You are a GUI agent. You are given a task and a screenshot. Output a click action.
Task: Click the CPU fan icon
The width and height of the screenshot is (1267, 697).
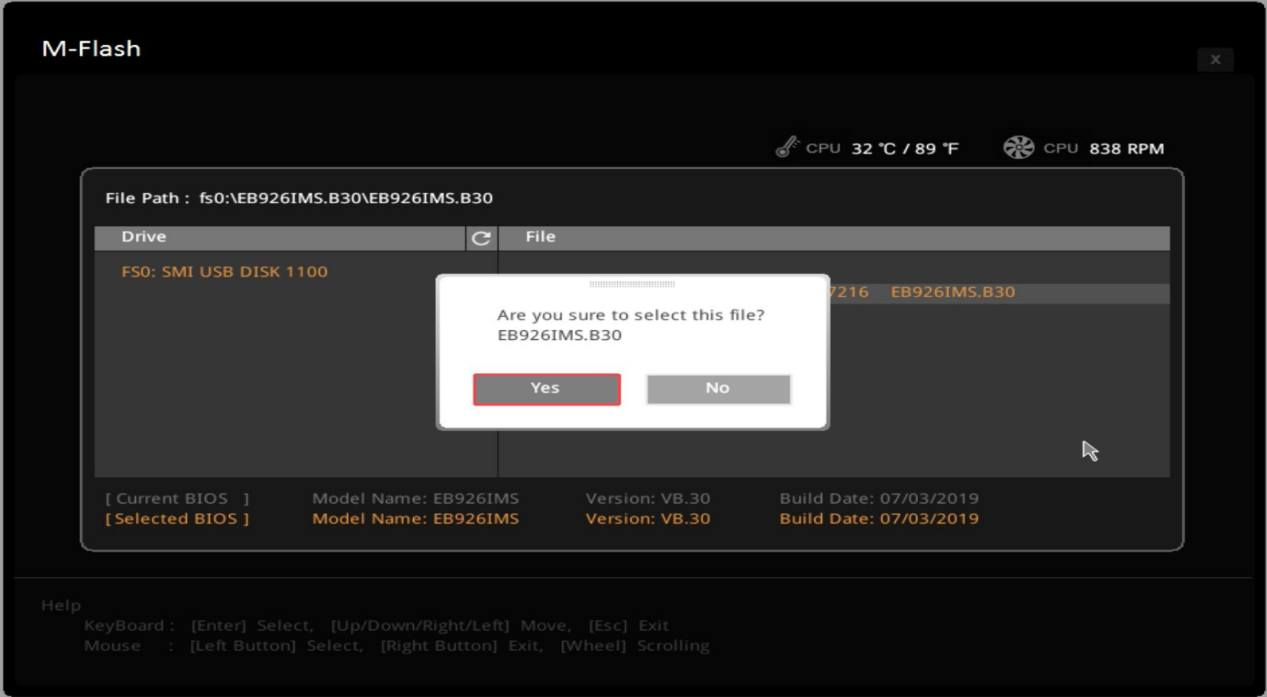click(x=1018, y=148)
